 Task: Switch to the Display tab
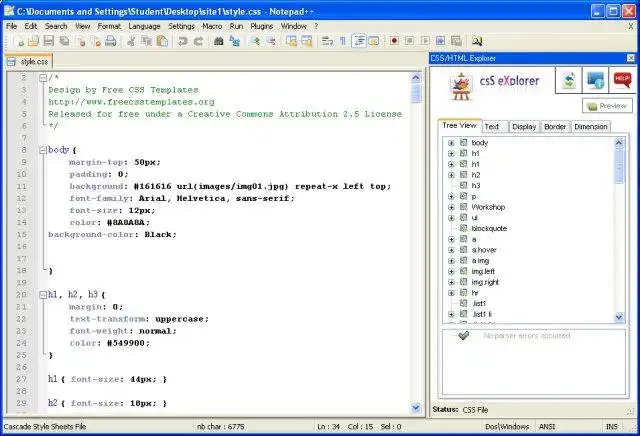point(524,127)
